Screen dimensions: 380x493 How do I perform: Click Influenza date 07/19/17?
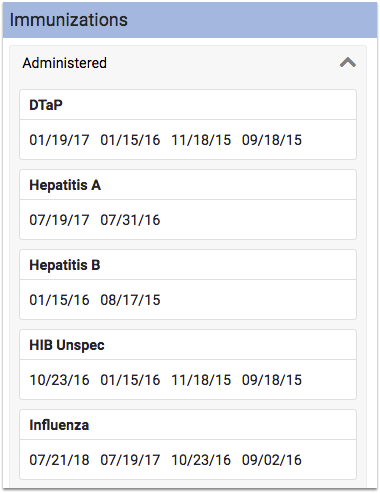tap(130, 460)
